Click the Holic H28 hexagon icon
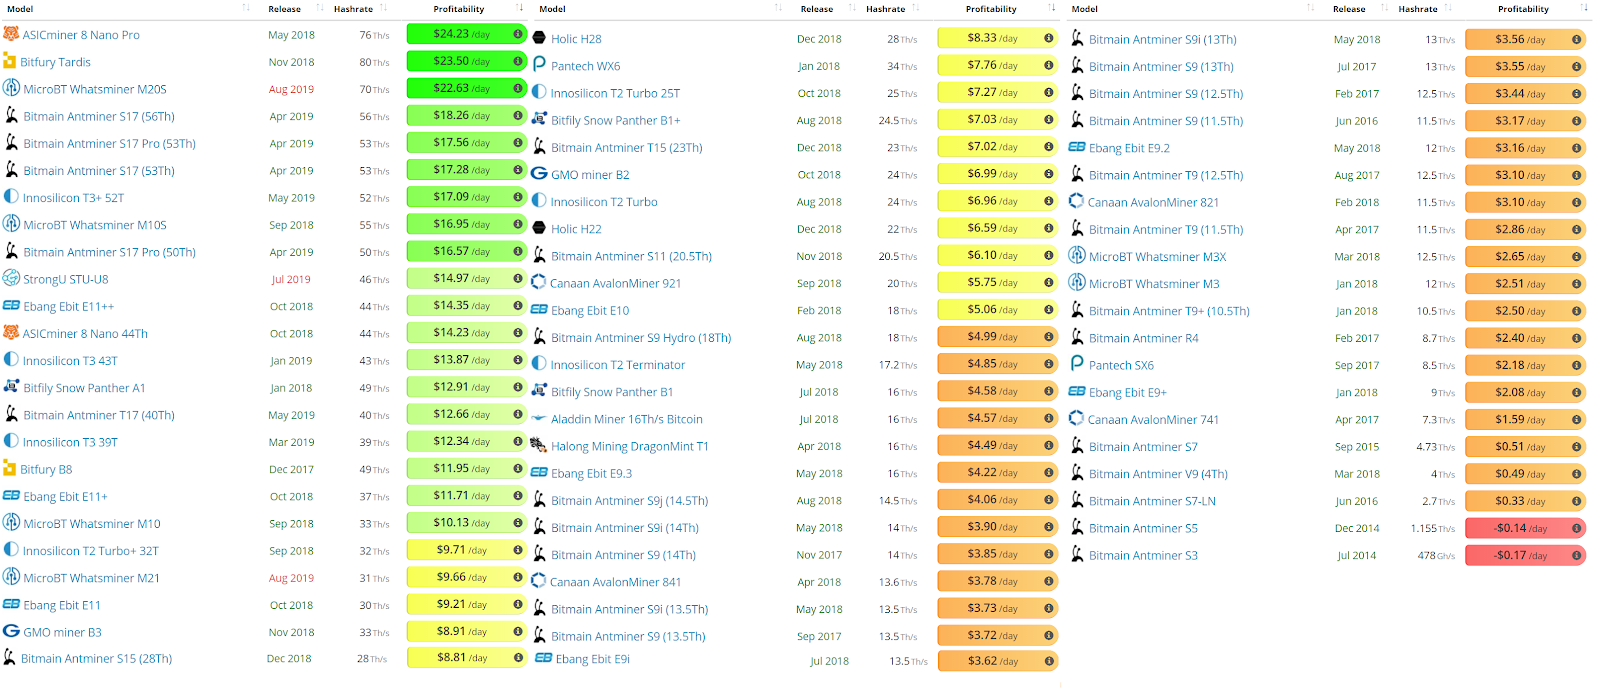 coord(539,38)
